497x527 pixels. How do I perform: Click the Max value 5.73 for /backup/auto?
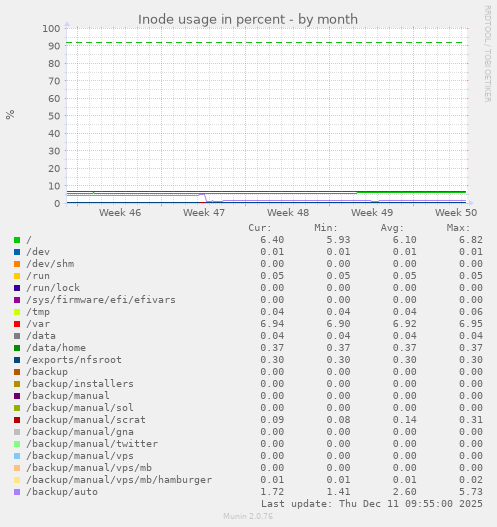[x=471, y=492]
